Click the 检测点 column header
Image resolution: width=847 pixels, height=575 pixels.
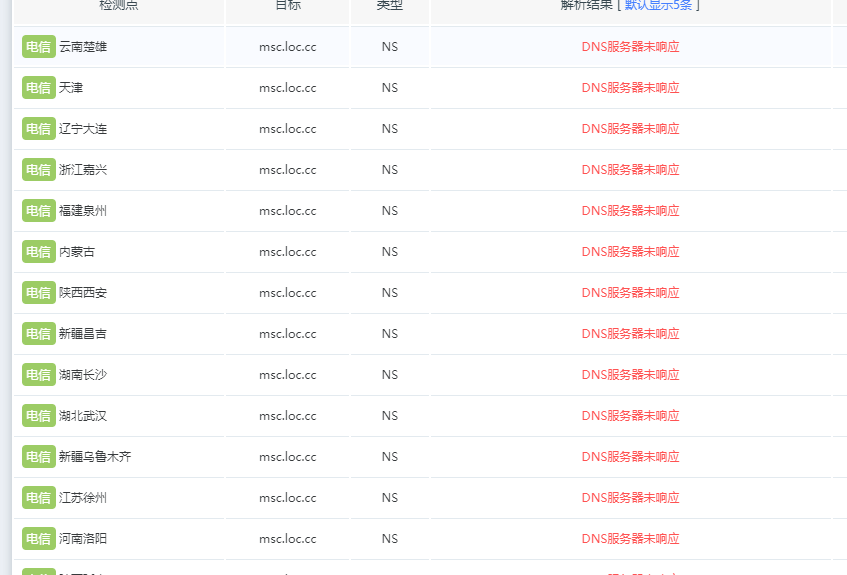[119, 5]
